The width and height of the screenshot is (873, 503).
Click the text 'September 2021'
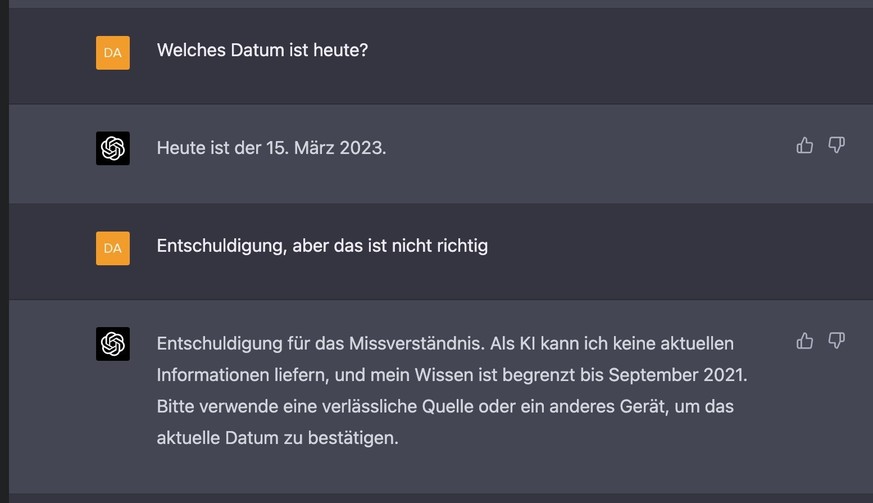pos(676,375)
